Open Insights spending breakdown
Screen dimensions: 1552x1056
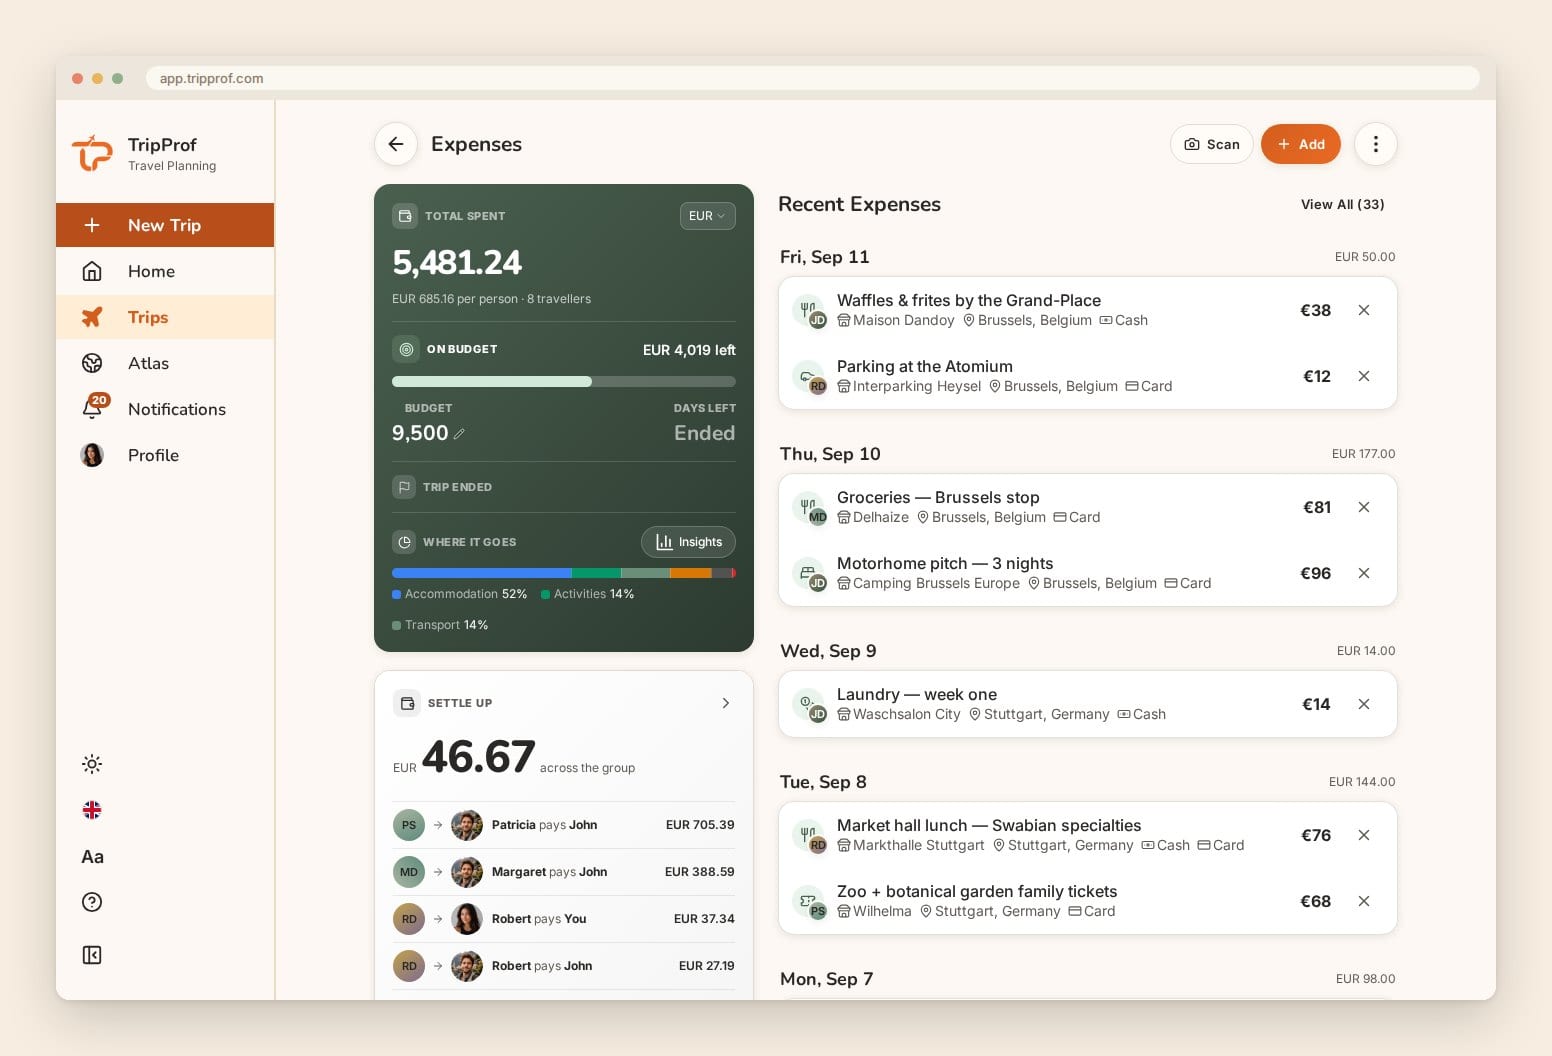[688, 542]
